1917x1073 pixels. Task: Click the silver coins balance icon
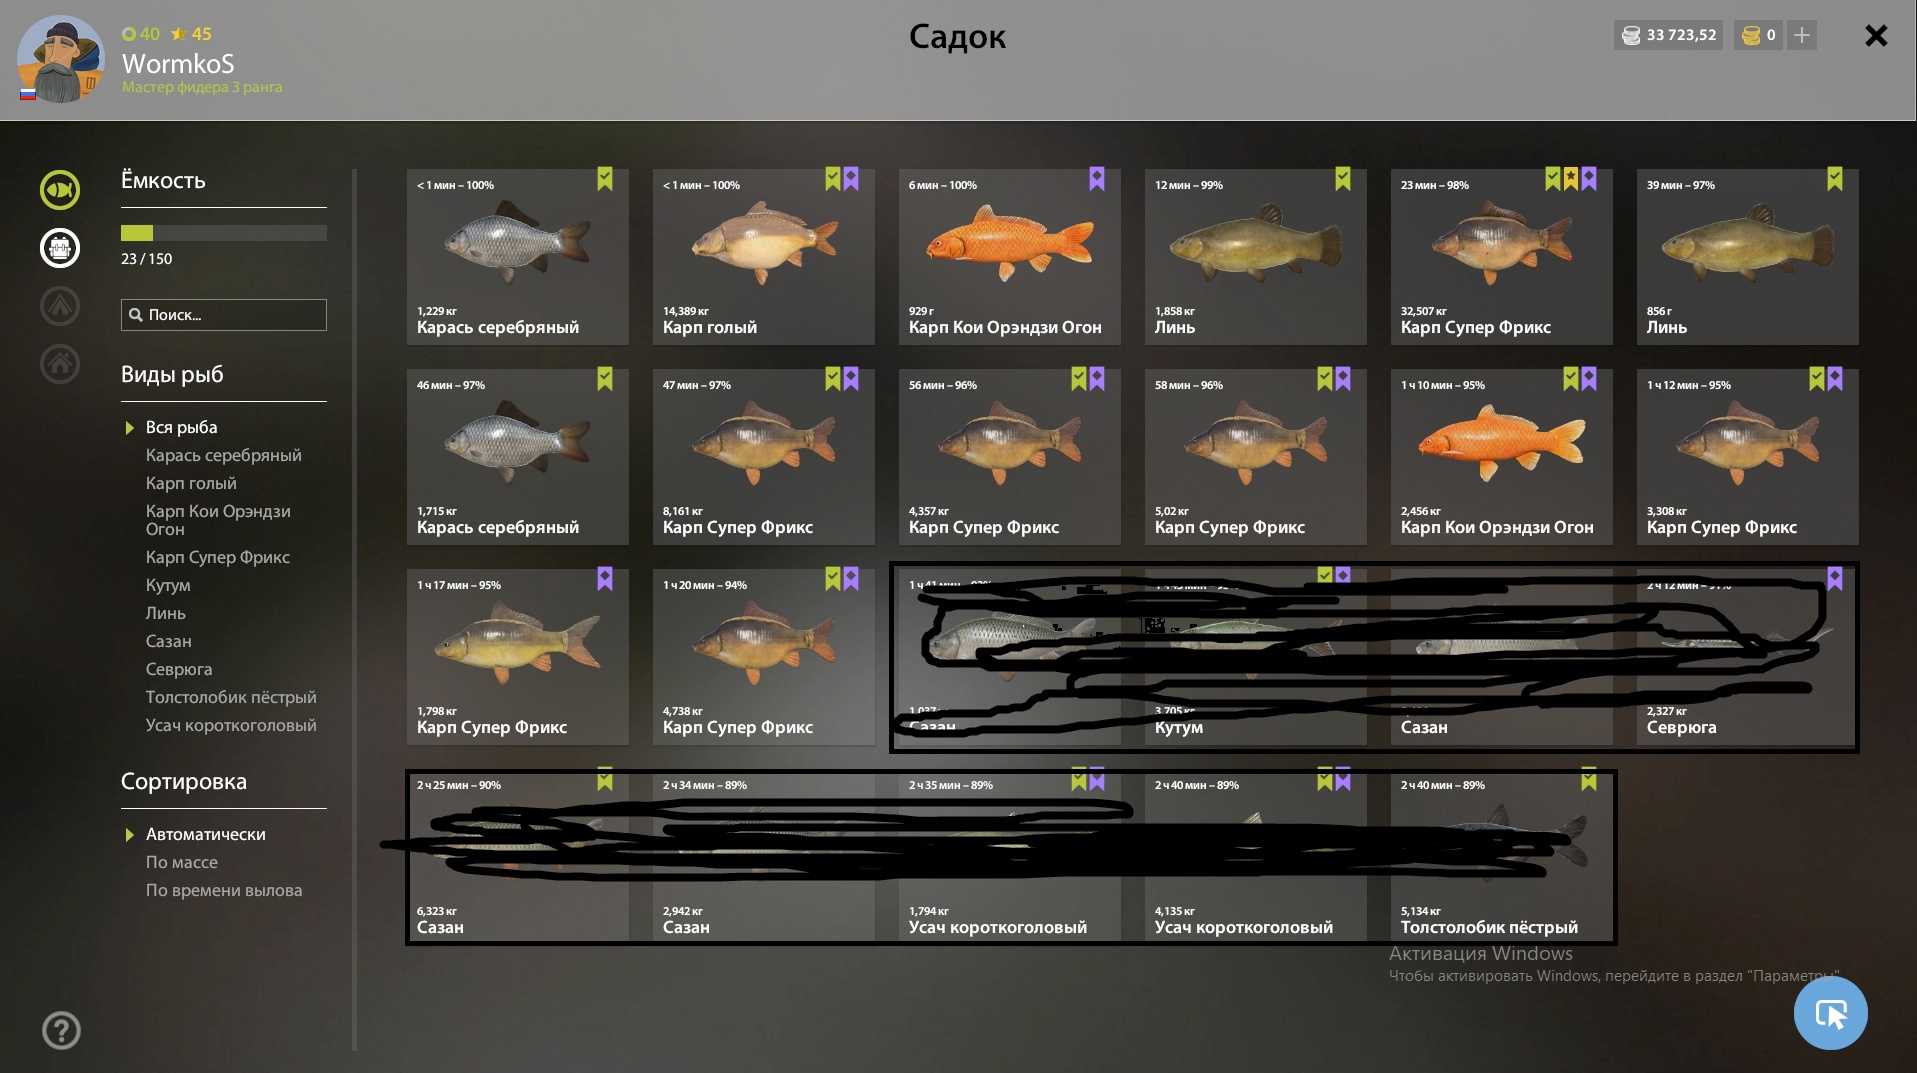click(1631, 35)
